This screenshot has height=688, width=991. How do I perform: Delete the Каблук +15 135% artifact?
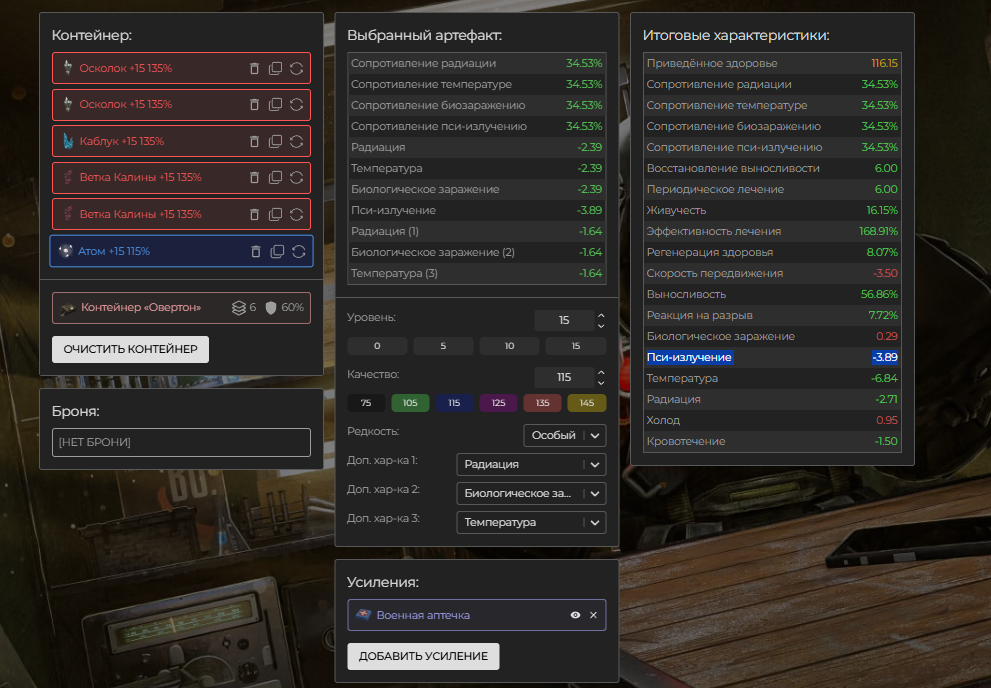click(x=254, y=142)
